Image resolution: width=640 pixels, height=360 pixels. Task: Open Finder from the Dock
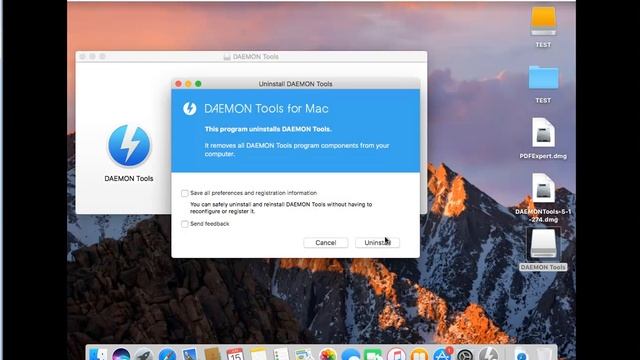tap(98, 354)
